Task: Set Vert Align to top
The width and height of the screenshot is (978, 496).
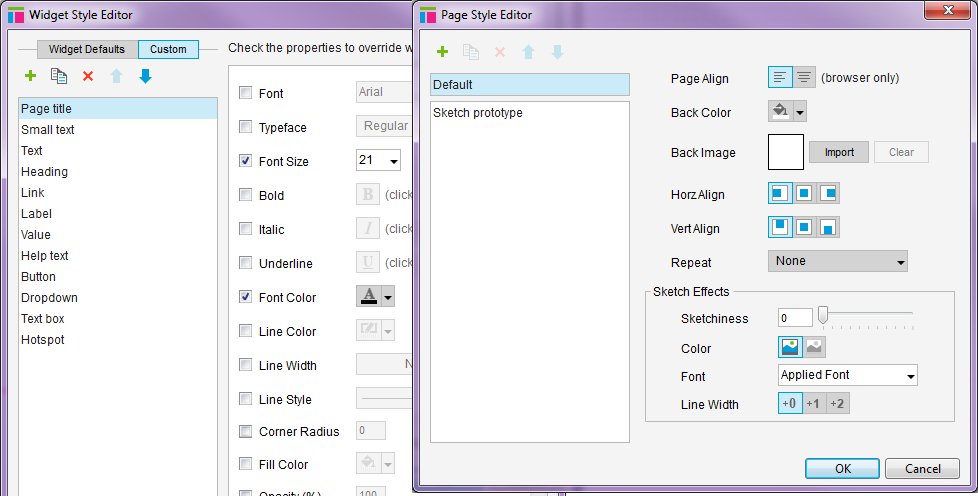Action: pos(780,227)
